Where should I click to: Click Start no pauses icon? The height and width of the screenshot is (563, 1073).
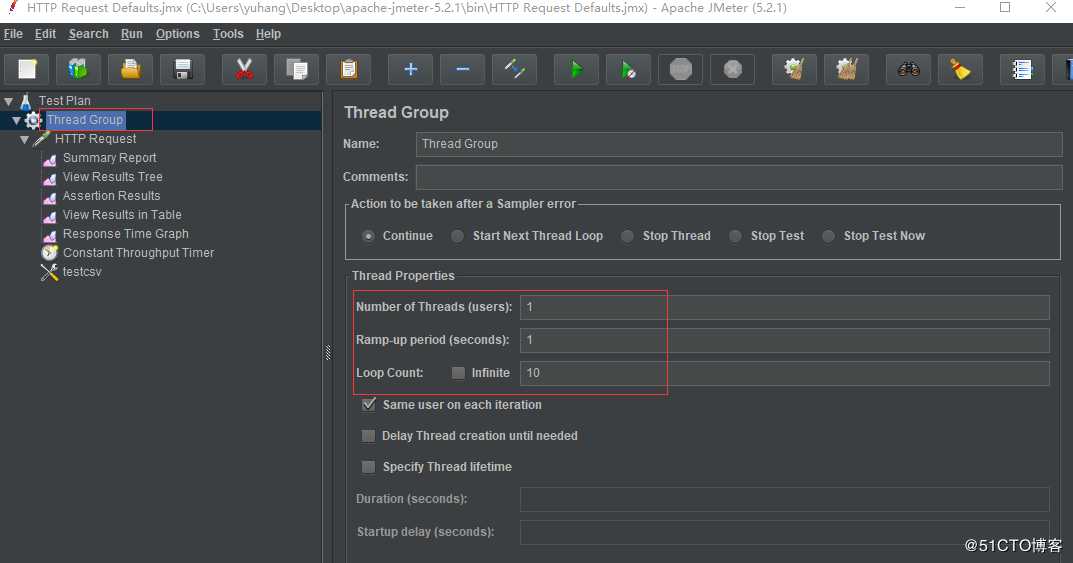pos(628,69)
